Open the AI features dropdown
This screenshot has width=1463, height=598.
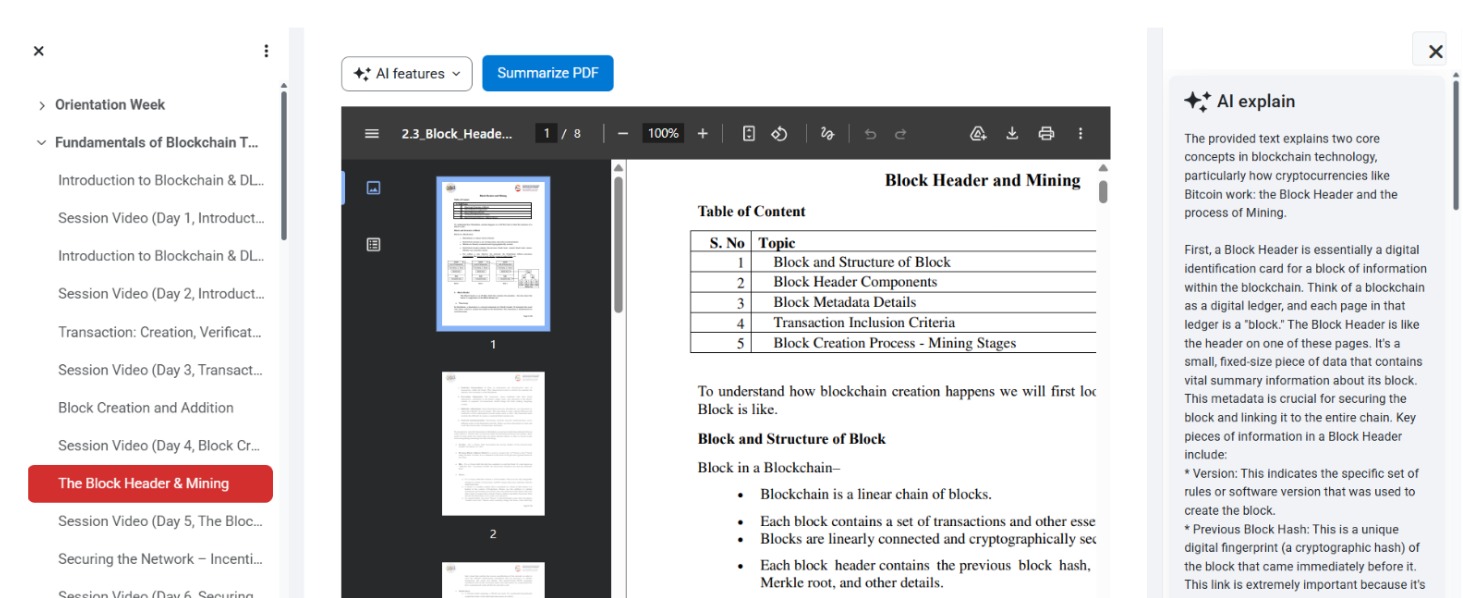pos(407,73)
